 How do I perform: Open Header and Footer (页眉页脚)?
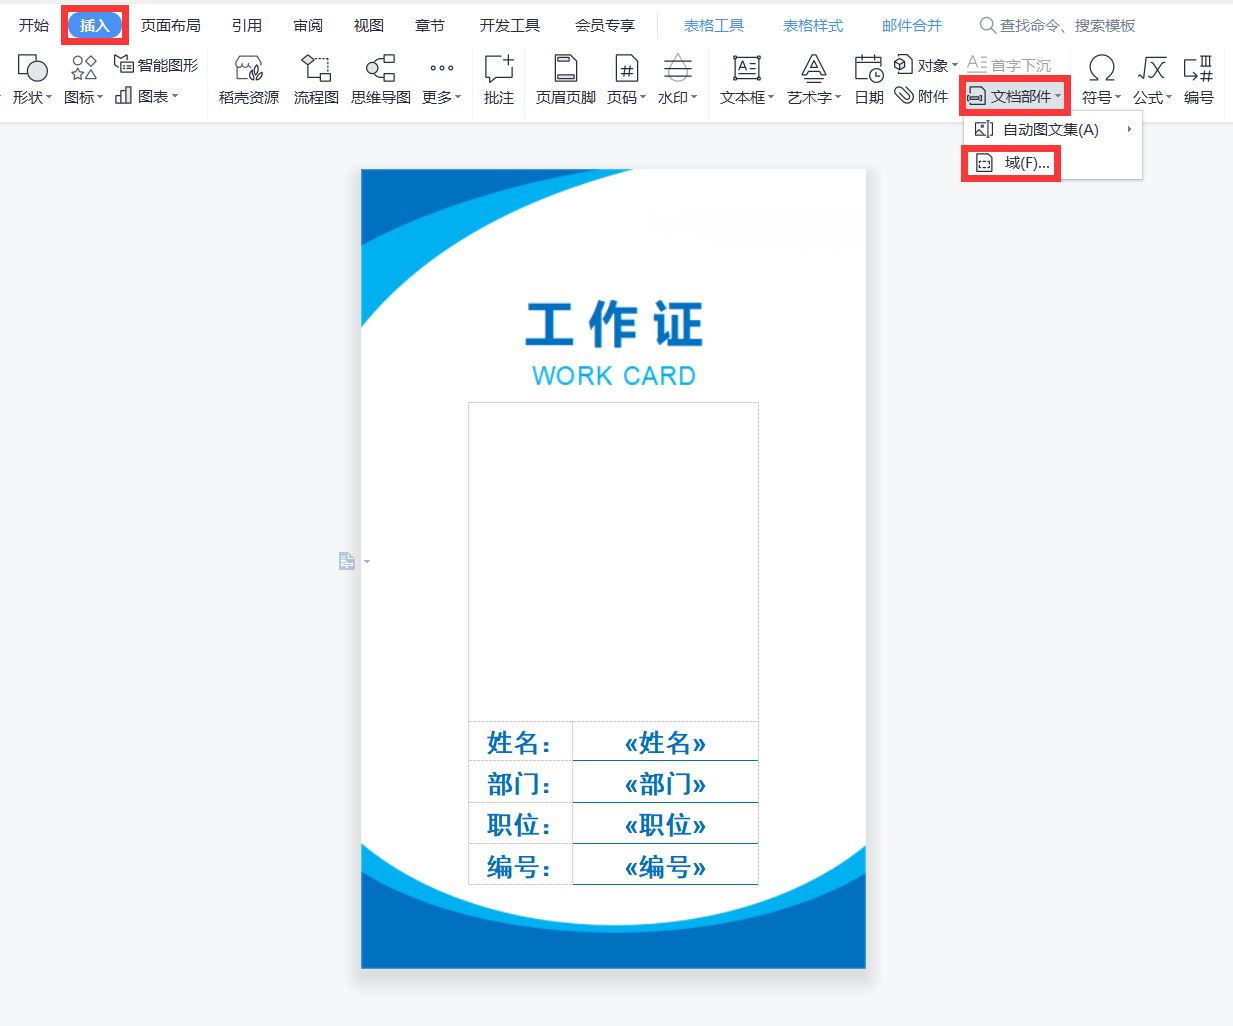click(x=566, y=79)
